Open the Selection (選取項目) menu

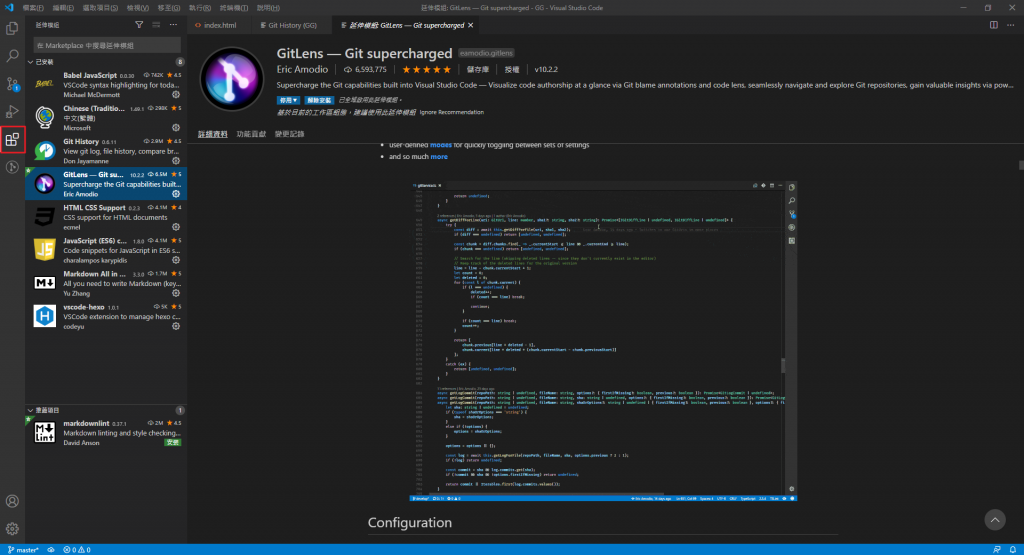[100, 8]
